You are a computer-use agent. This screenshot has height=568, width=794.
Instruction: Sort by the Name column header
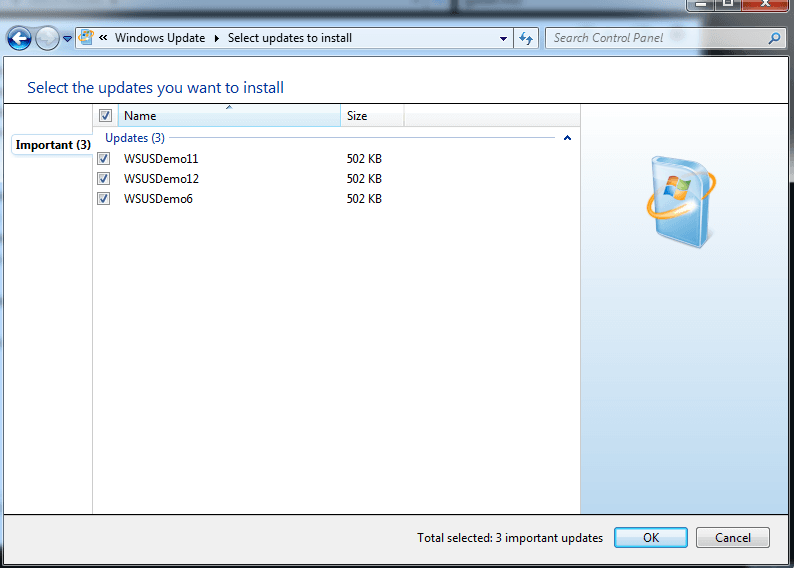point(229,115)
